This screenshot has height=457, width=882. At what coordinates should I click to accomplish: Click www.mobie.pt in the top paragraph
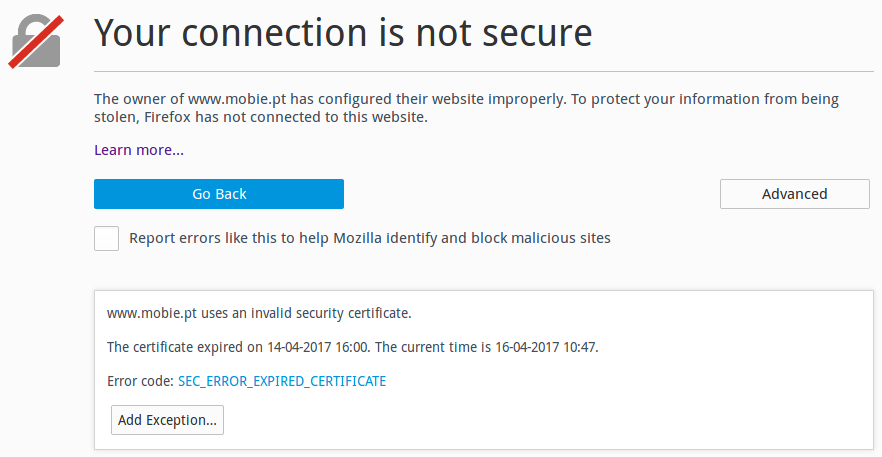pyautogui.click(x=237, y=100)
